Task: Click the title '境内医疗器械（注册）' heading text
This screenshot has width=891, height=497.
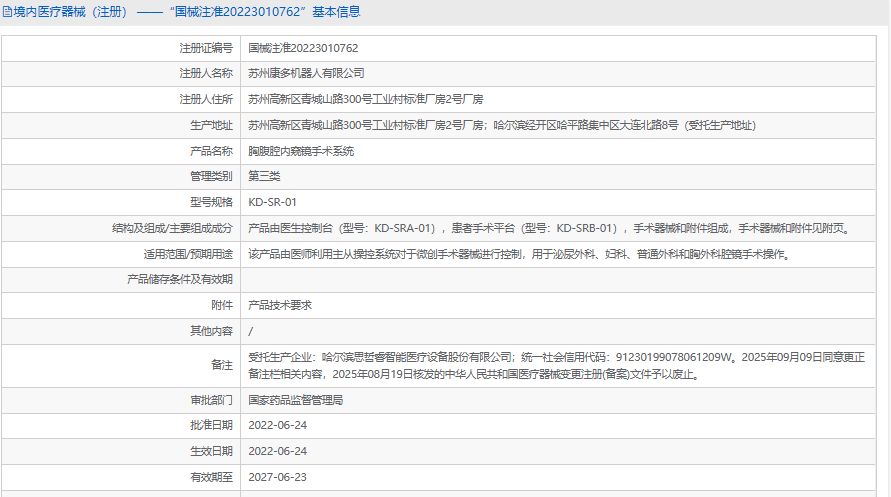Action: click(72, 12)
